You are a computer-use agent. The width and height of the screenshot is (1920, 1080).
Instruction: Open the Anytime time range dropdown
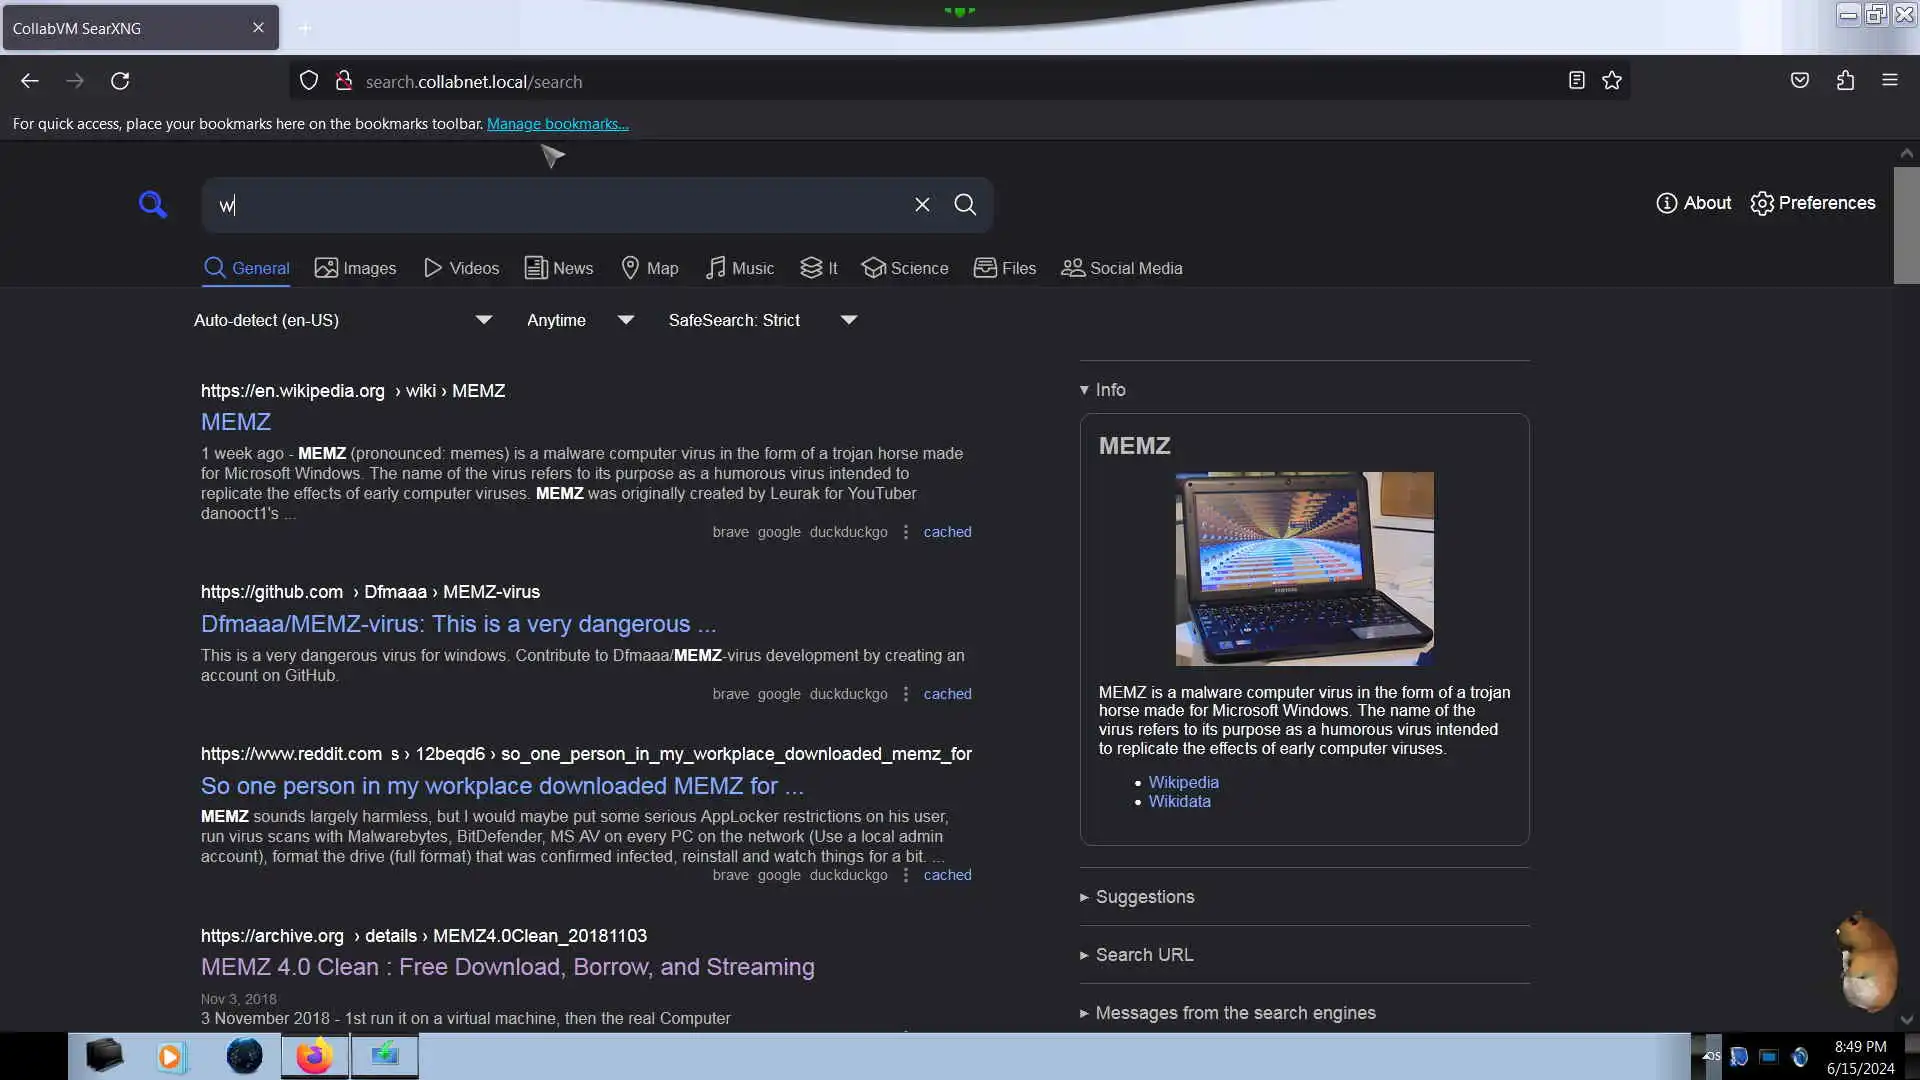pos(580,320)
